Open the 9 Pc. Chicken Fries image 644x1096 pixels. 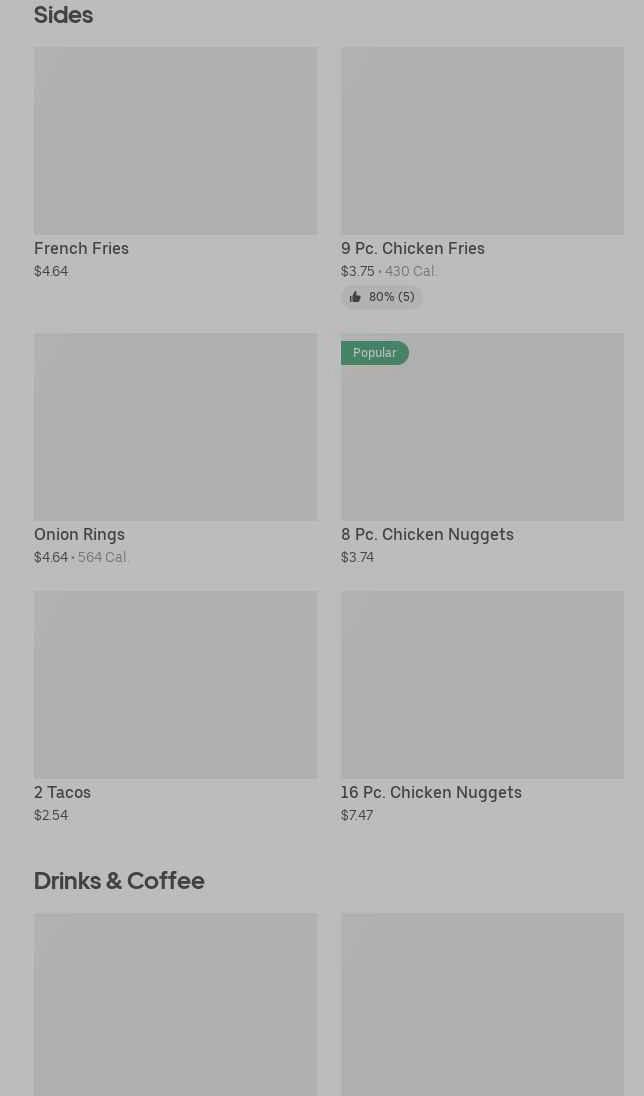click(482, 140)
